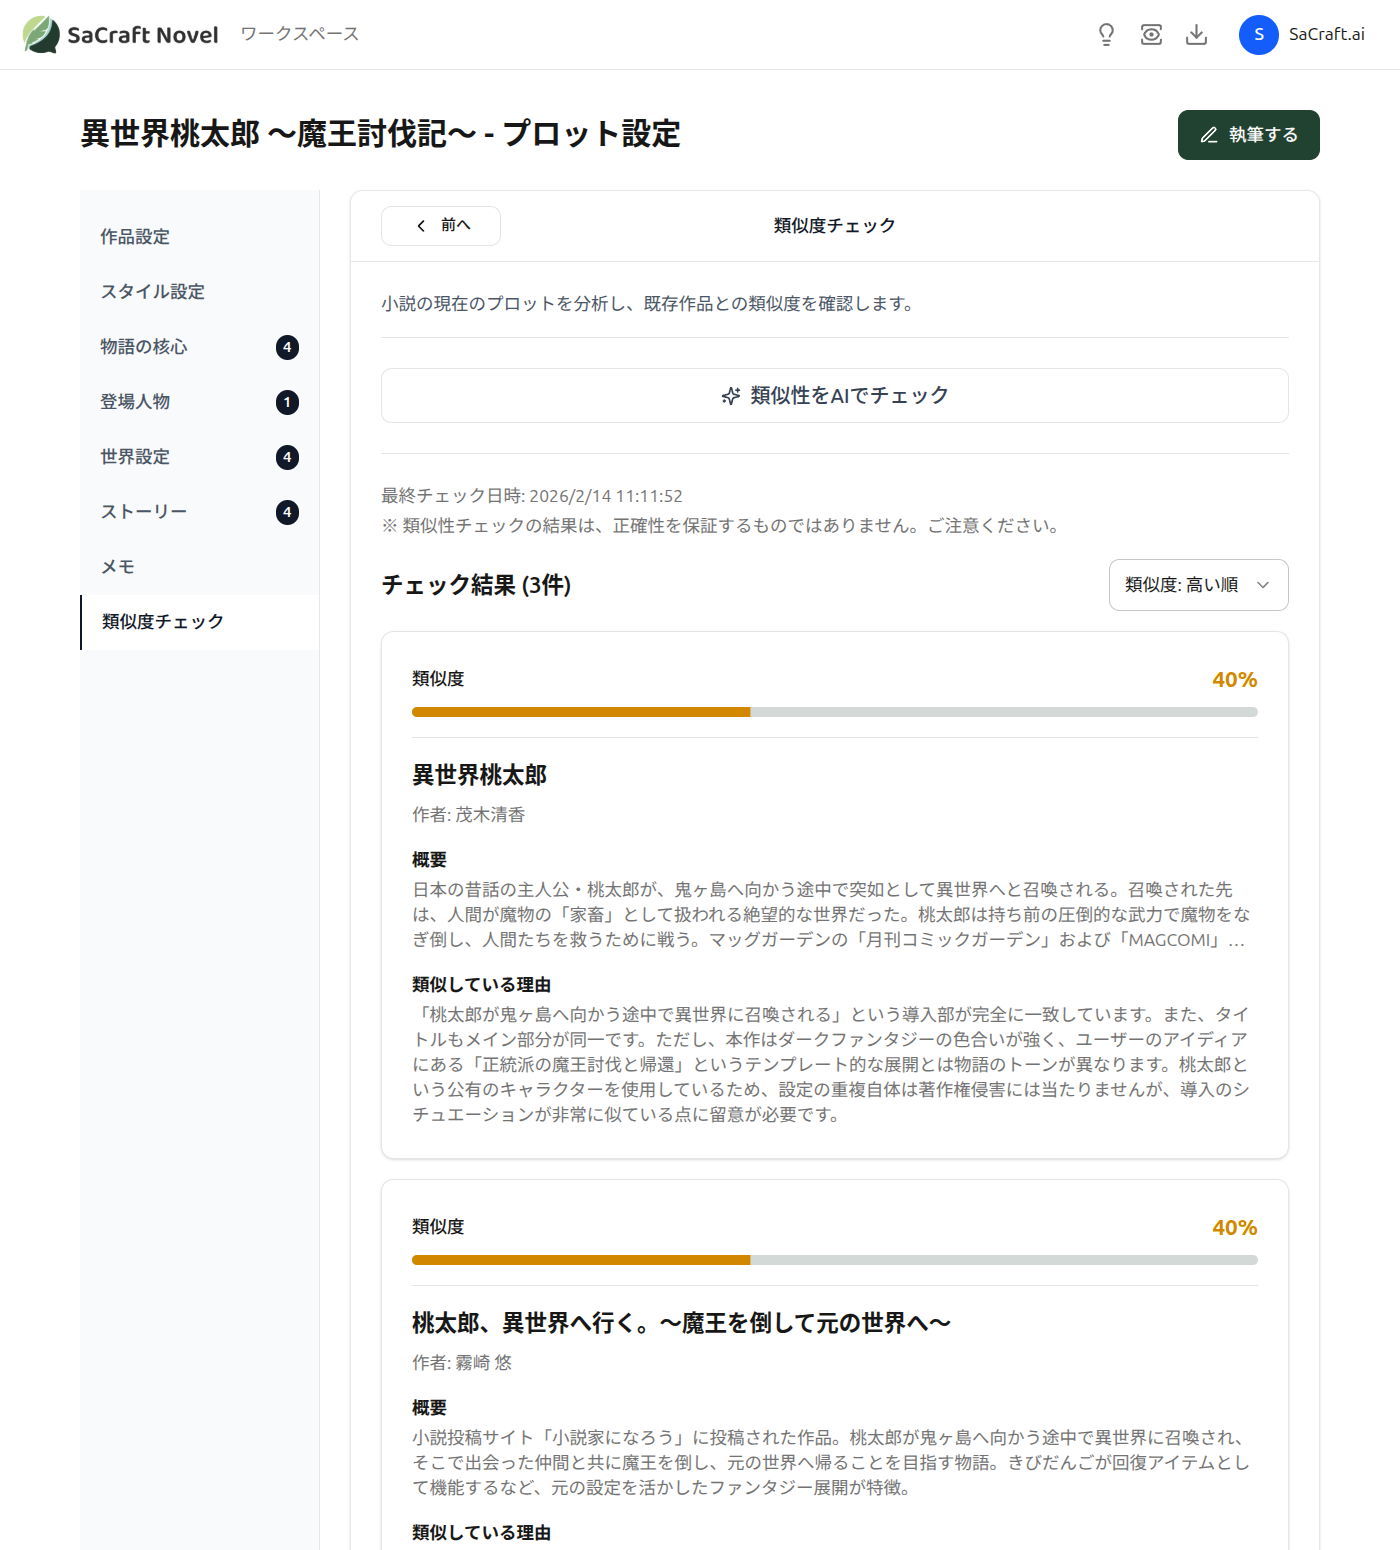Image resolution: width=1400 pixels, height=1550 pixels.
Task: Click the back chevron icon on 前へ button
Action: [x=421, y=225]
